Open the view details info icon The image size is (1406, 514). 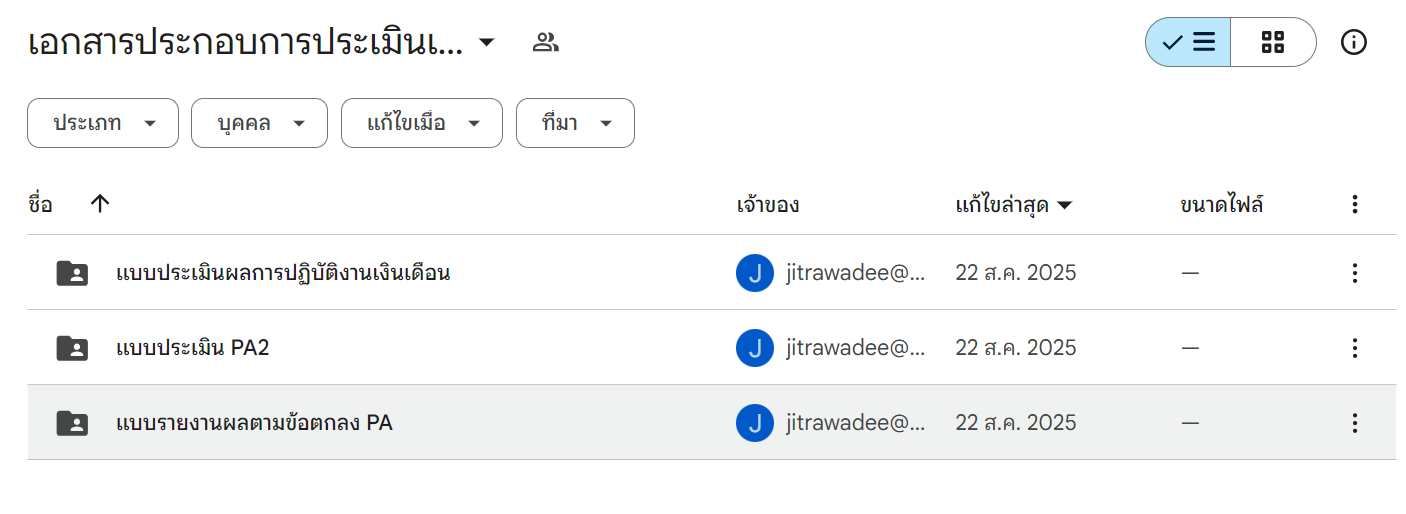click(1354, 42)
